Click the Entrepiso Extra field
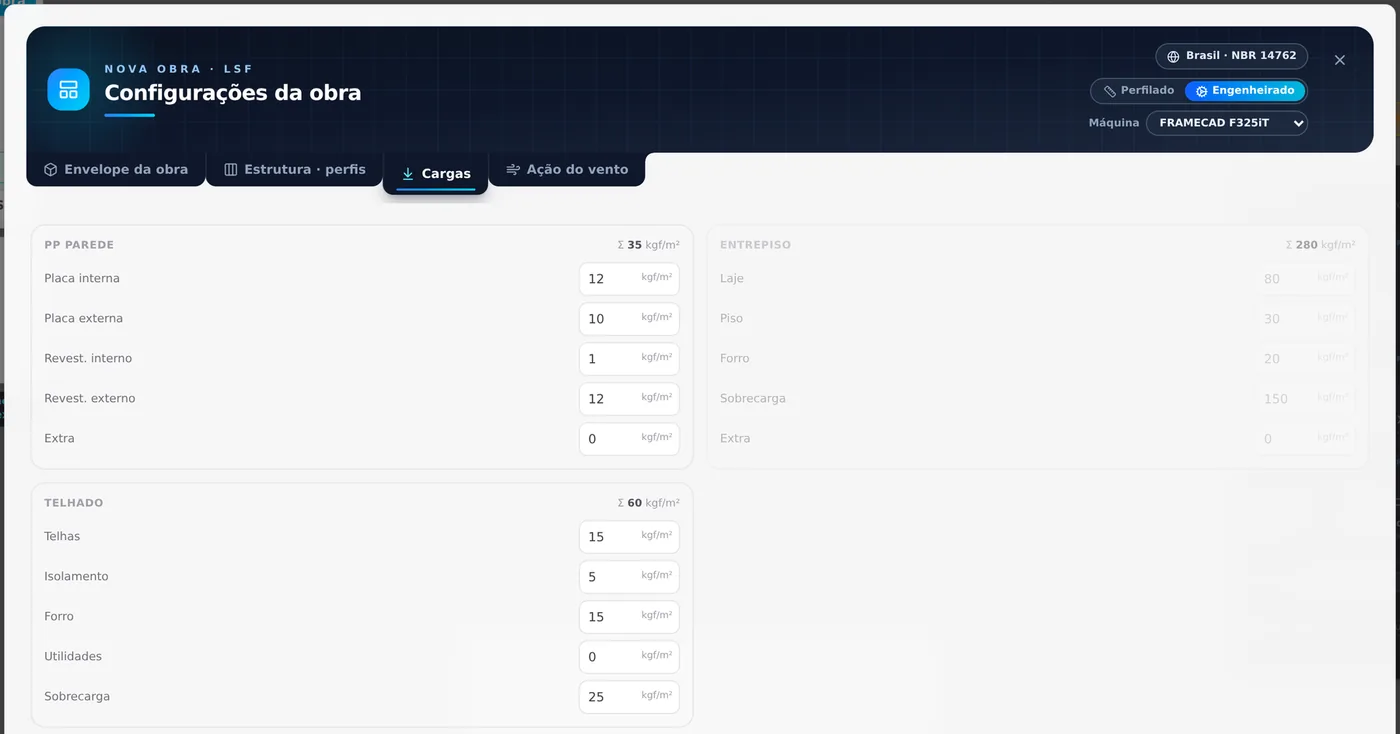The height and width of the screenshot is (734, 1400). click(x=1305, y=439)
